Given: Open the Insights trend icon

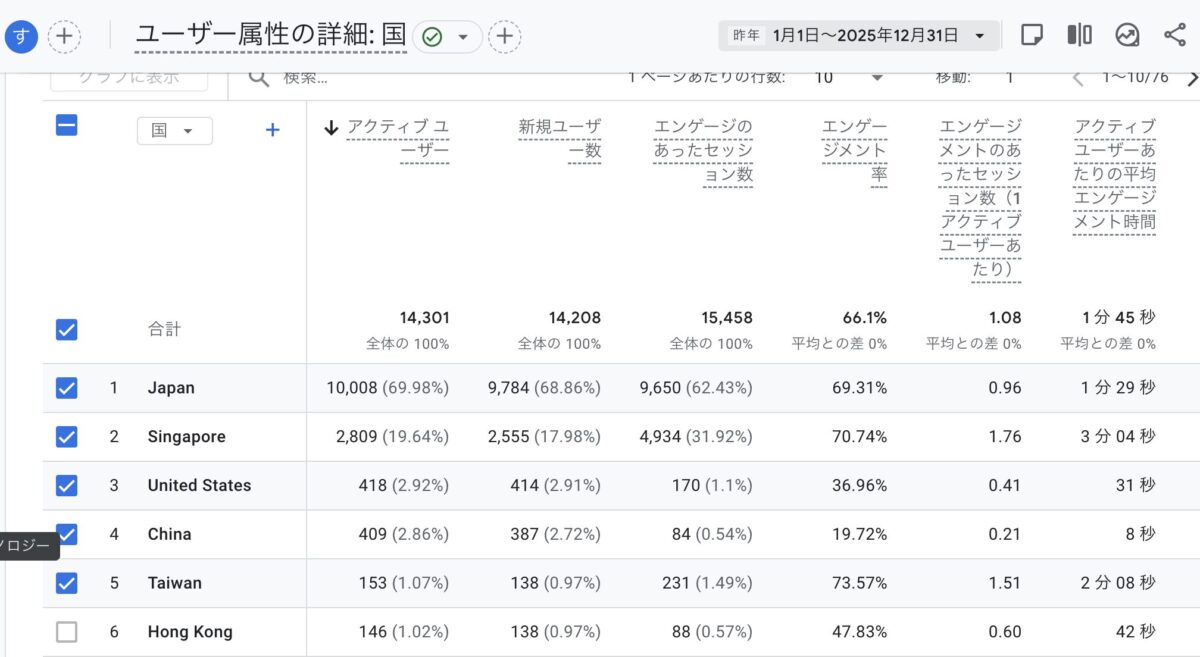Looking at the screenshot, I should pyautogui.click(x=1127, y=35).
